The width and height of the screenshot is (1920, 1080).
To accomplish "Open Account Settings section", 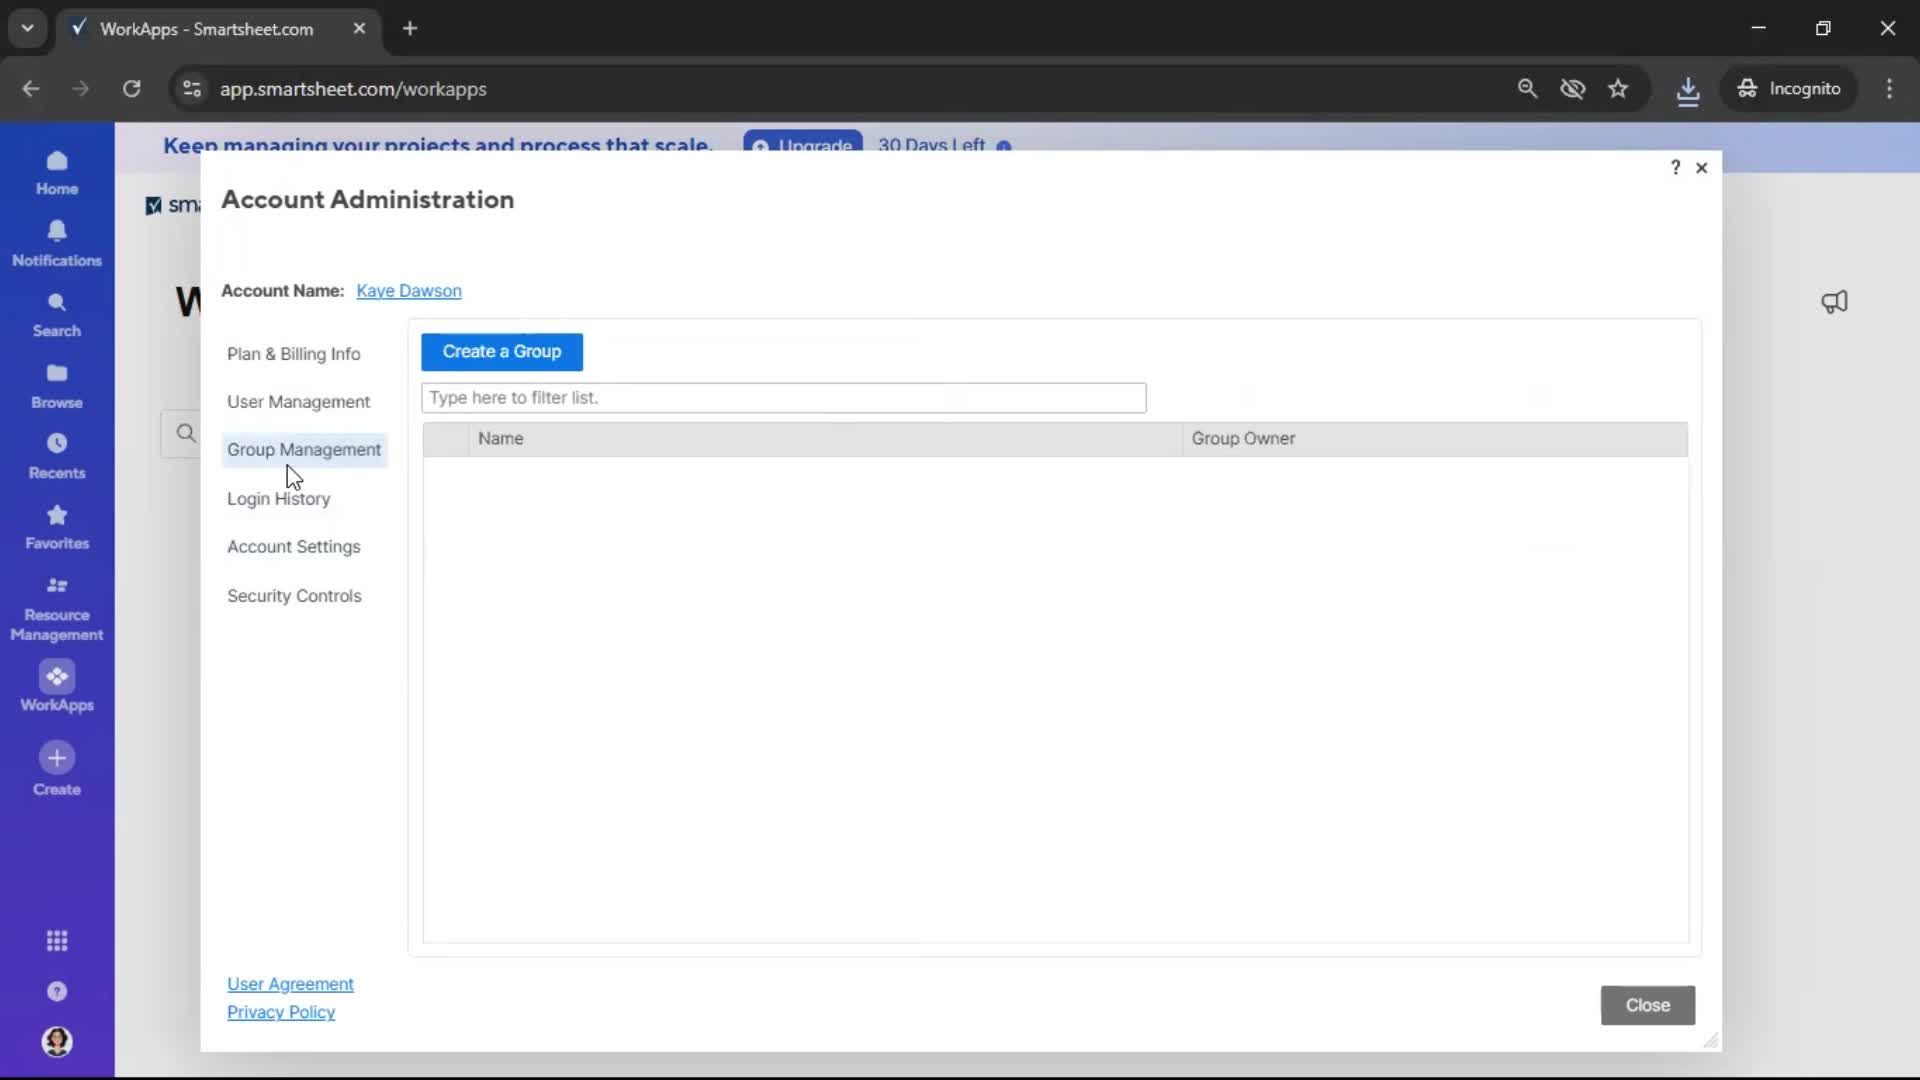I will (x=294, y=547).
